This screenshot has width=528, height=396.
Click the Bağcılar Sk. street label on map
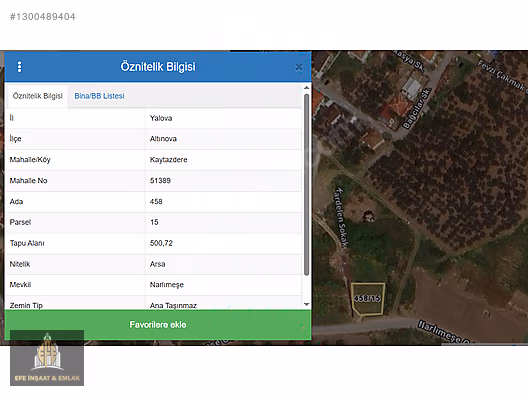(x=417, y=109)
